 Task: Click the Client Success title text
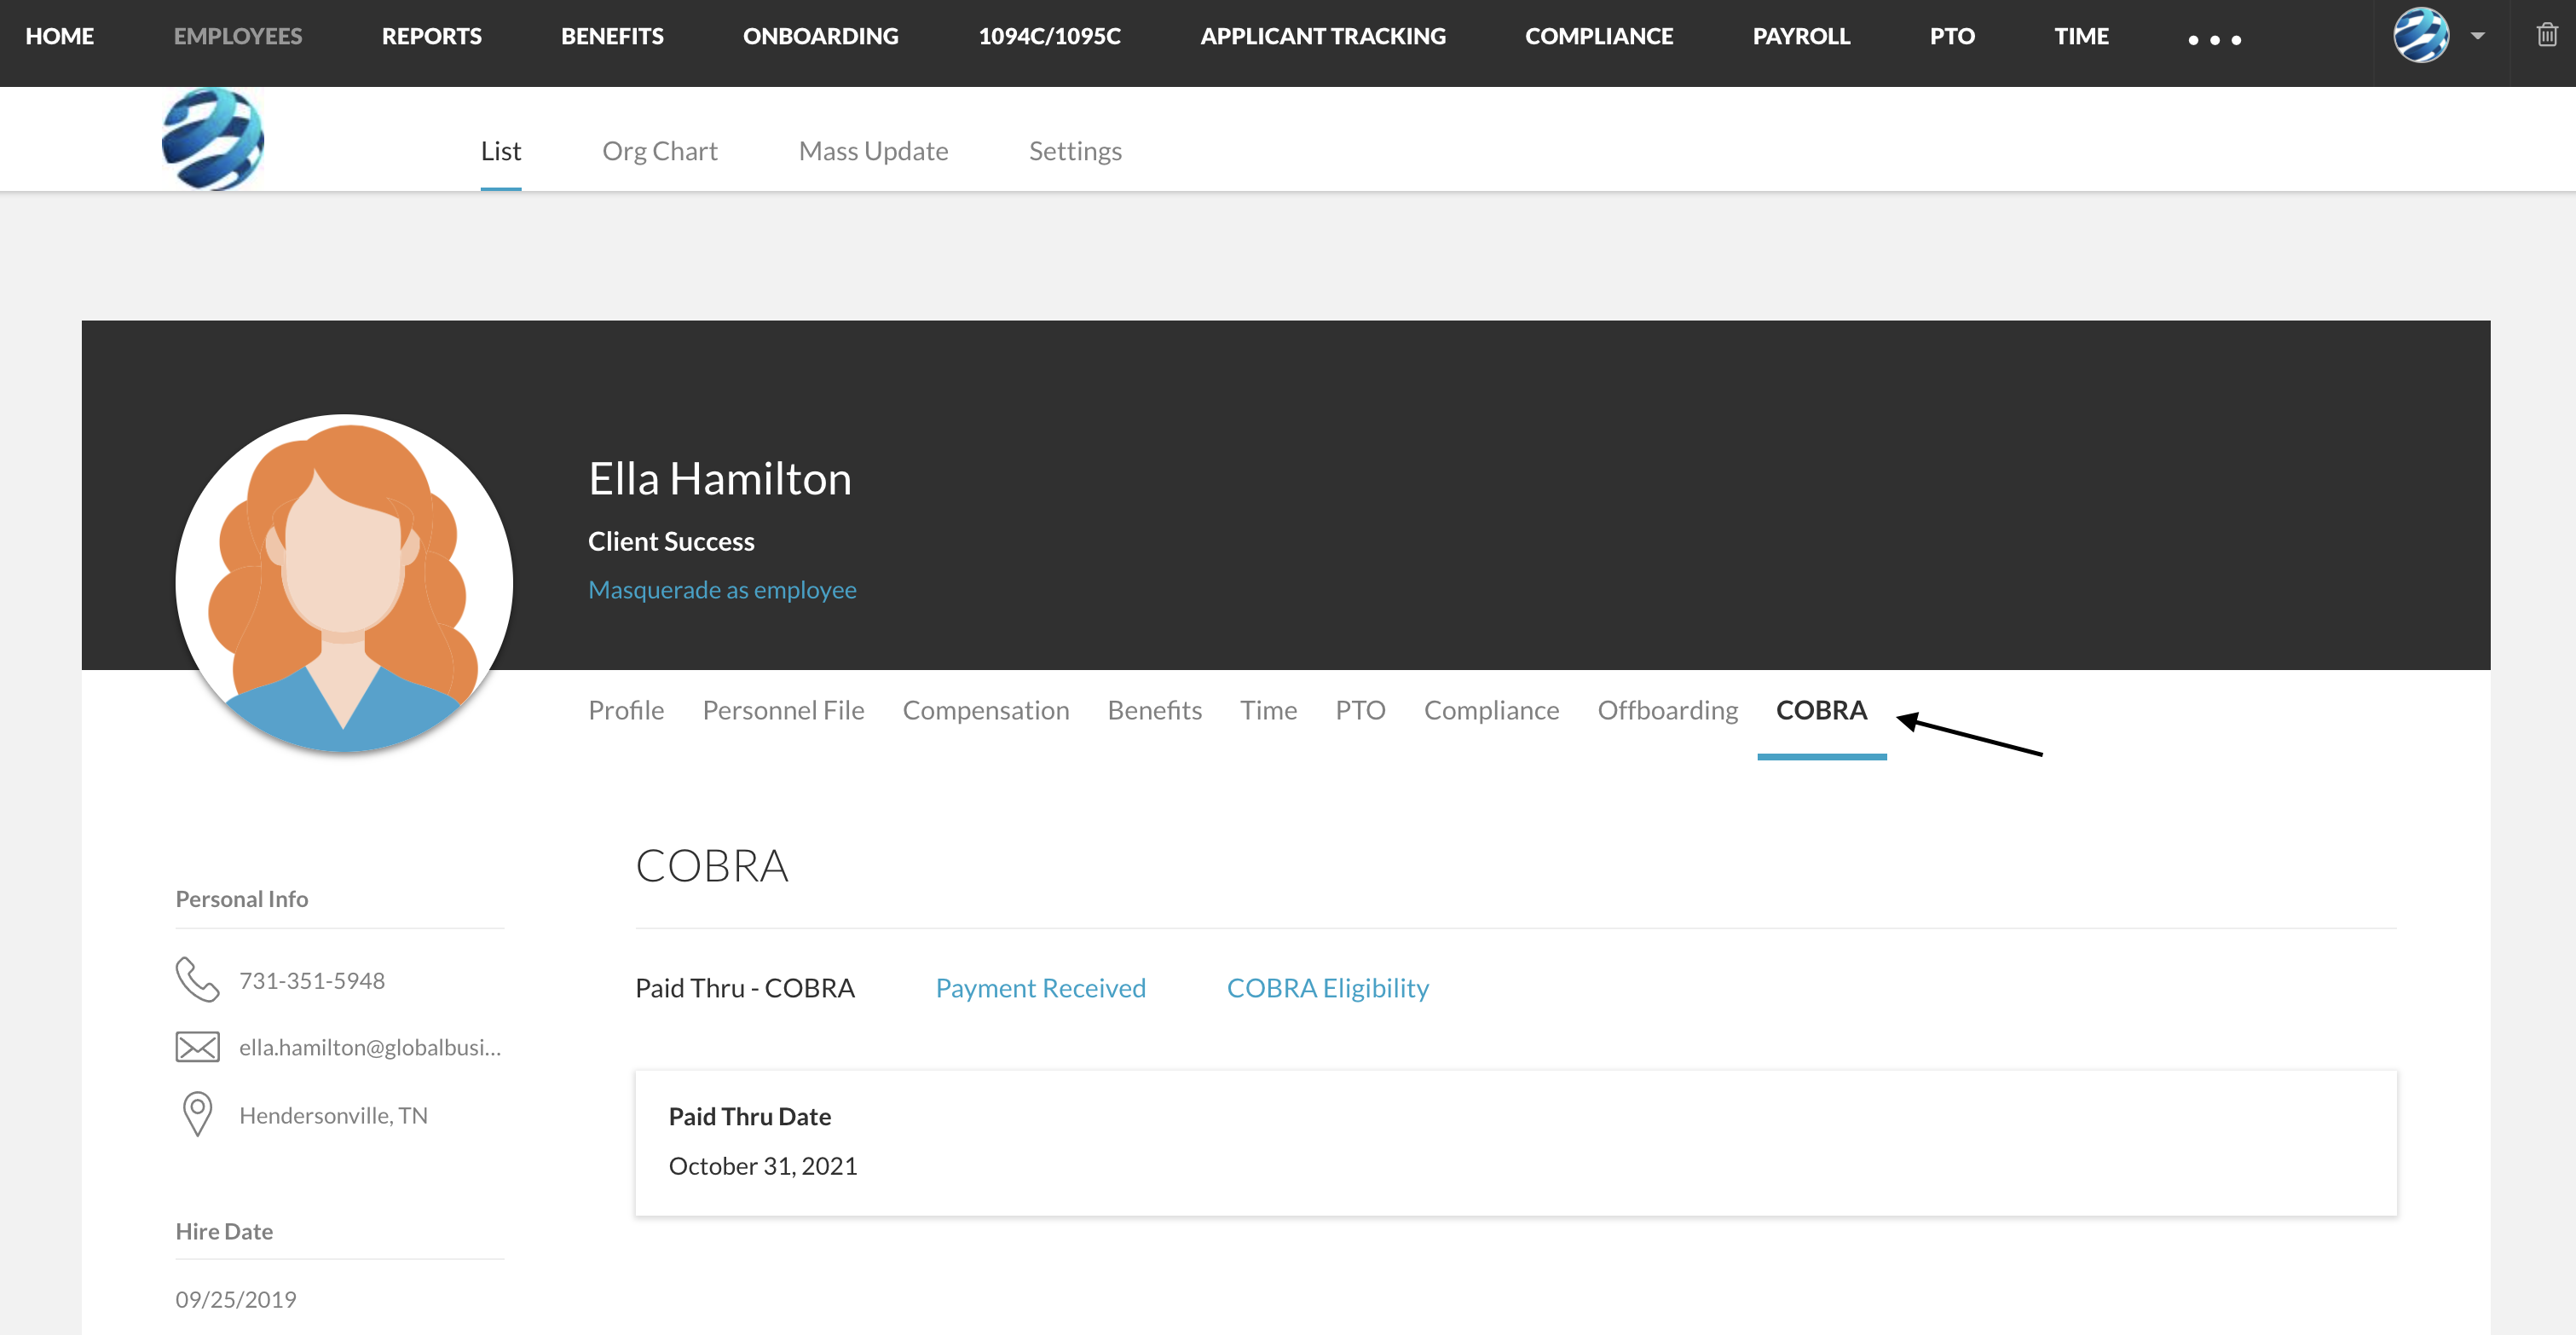click(x=671, y=541)
